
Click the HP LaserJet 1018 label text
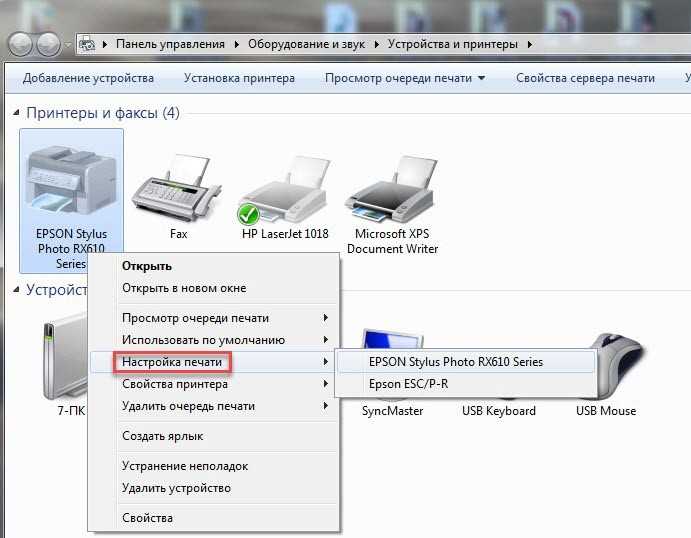coord(285,234)
